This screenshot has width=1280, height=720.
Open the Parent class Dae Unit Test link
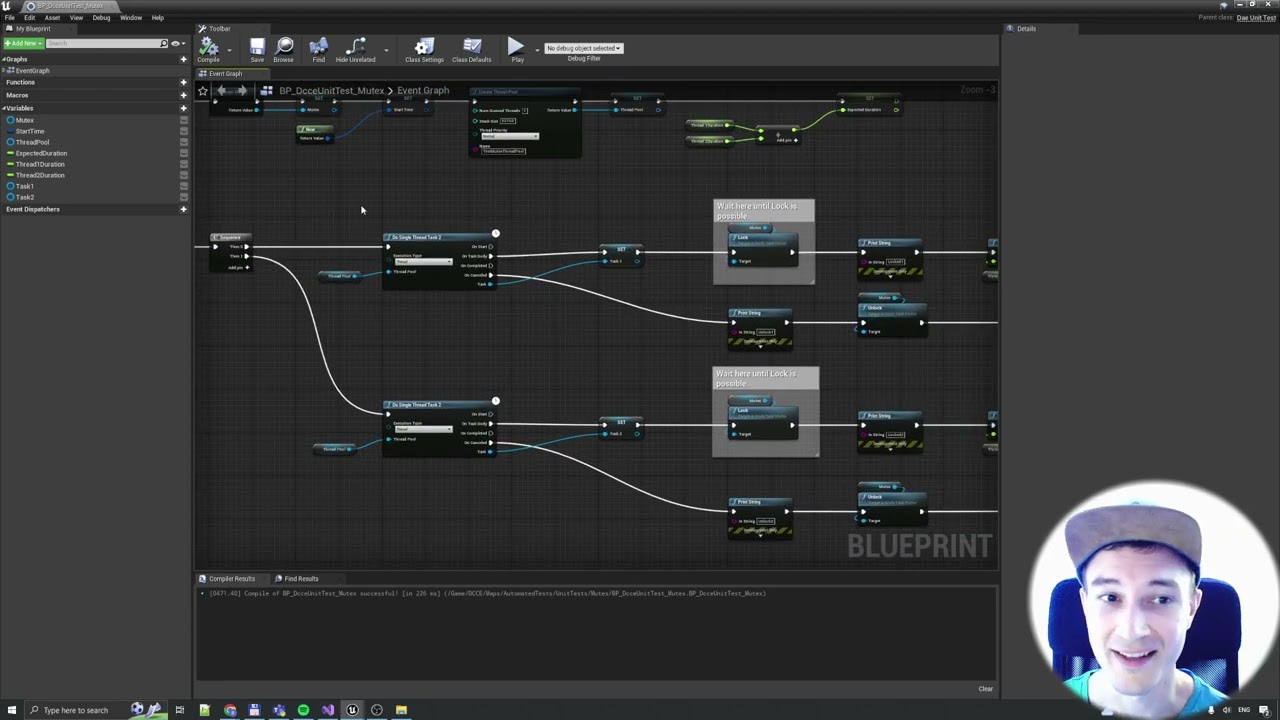click(x=1256, y=17)
